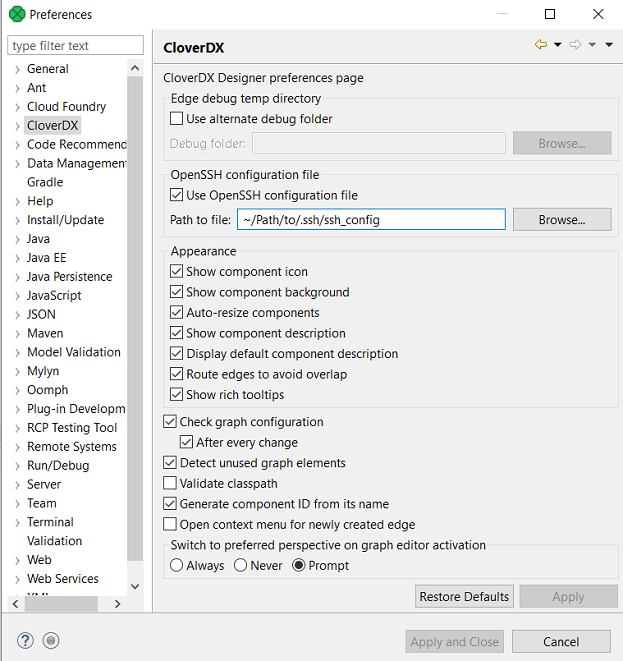Image resolution: width=623 pixels, height=661 pixels.
Task: Click Browse next to Path to file
Action: pyautogui.click(x=562, y=219)
